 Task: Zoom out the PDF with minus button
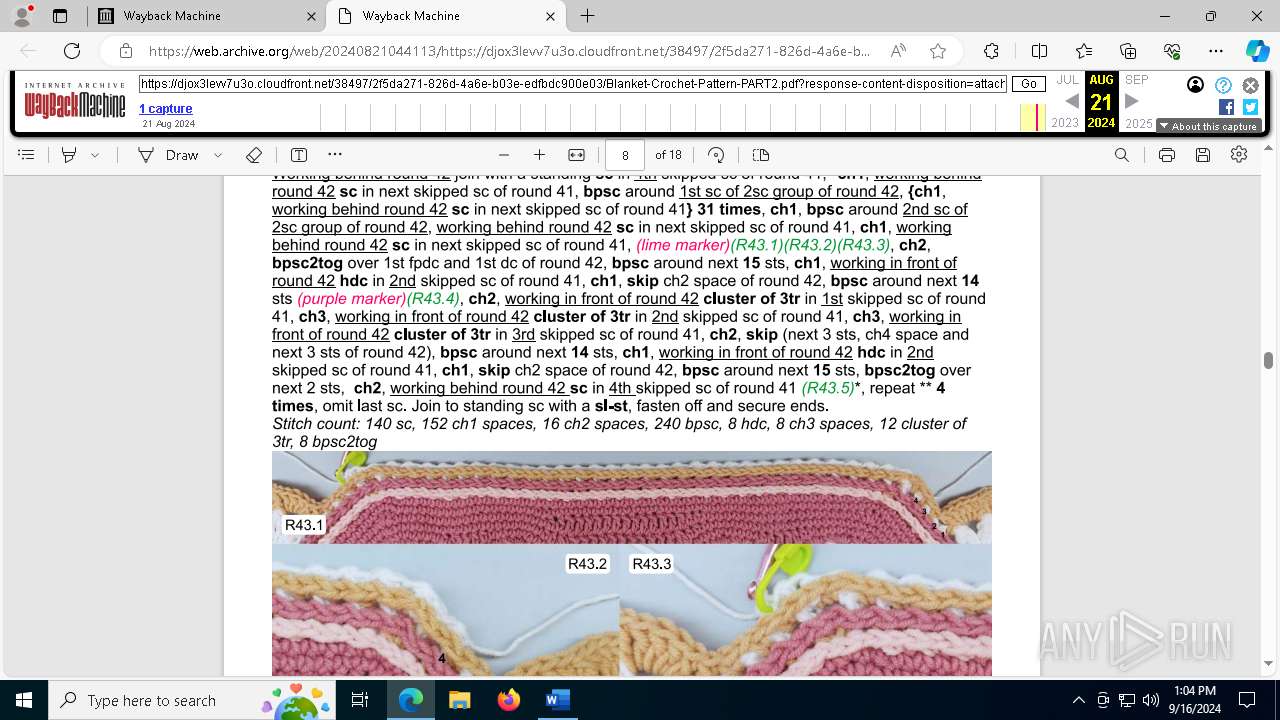[504, 155]
